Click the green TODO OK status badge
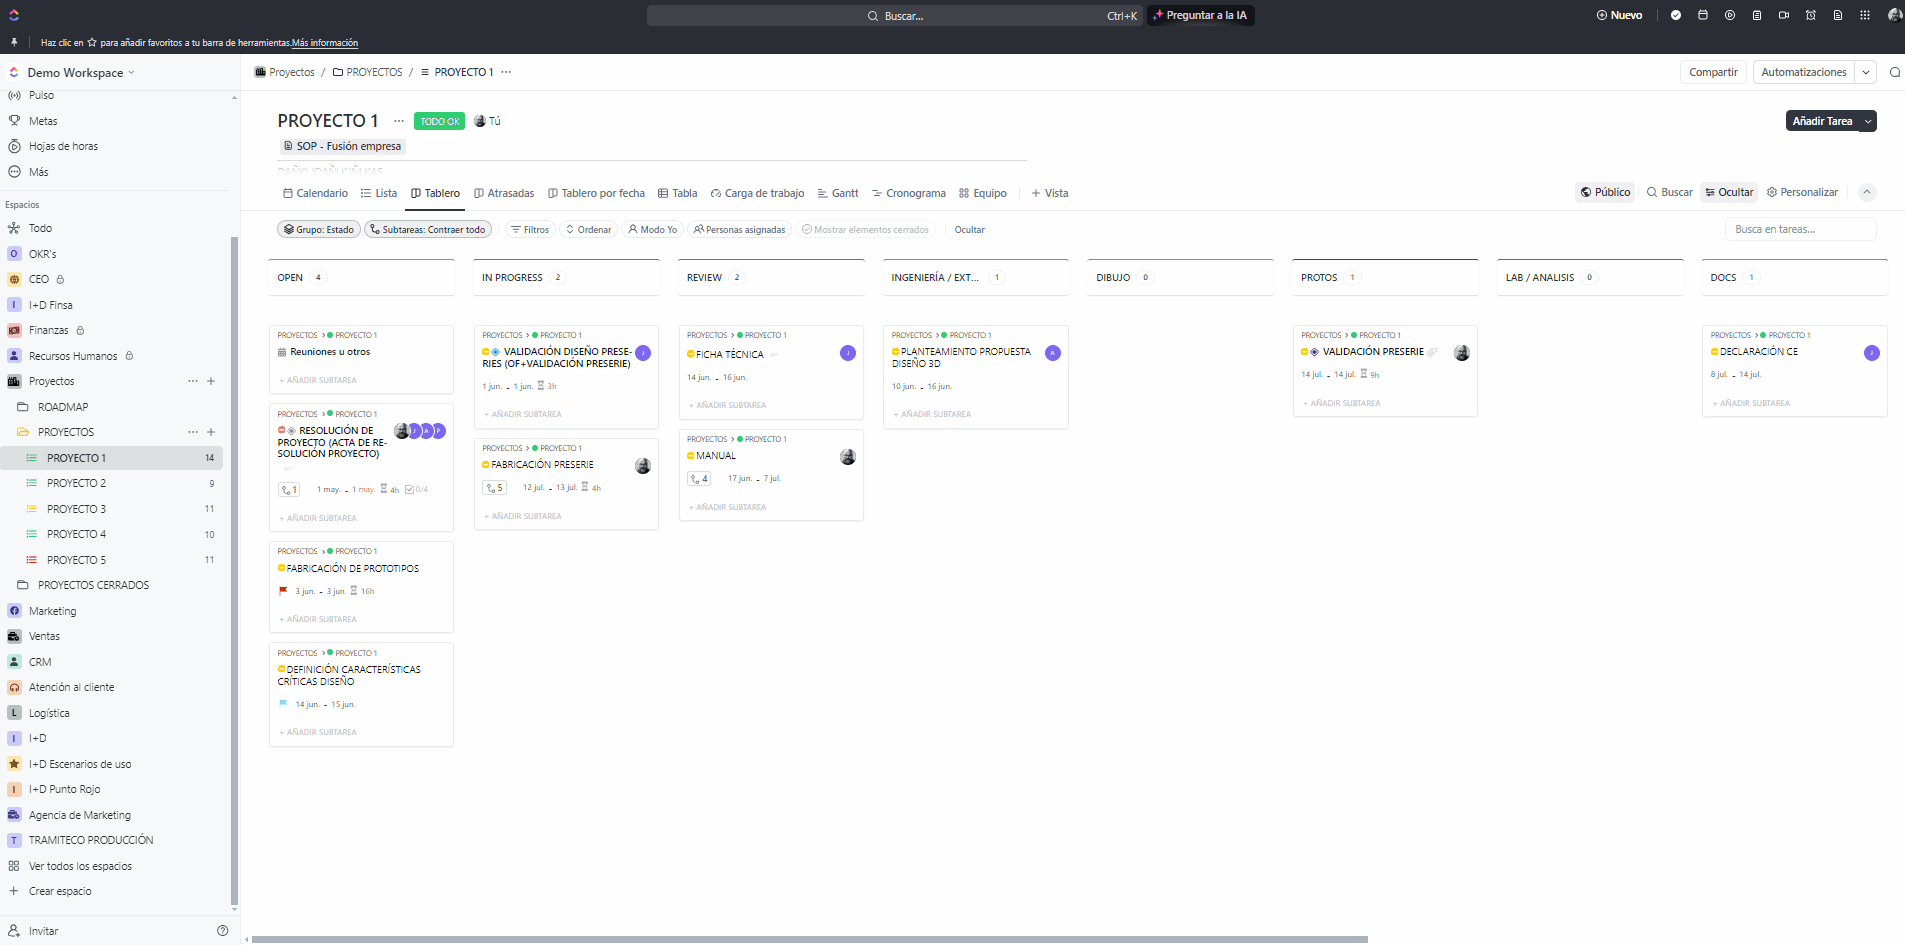This screenshot has height=945, width=1905. coord(439,121)
